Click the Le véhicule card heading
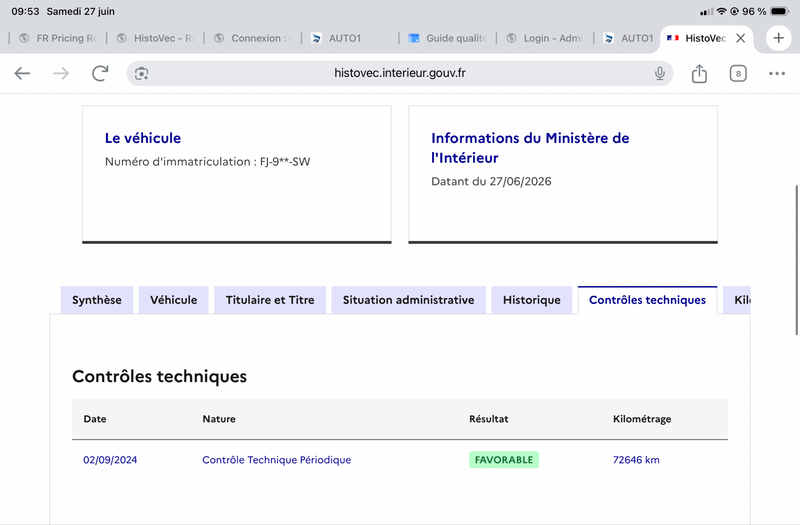800x525 pixels. (x=143, y=138)
